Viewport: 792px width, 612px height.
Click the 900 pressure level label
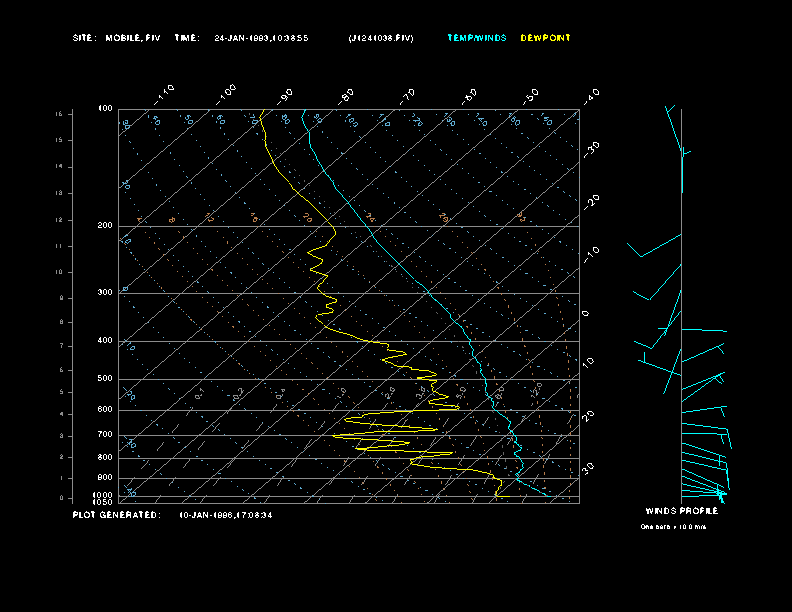pos(105,478)
